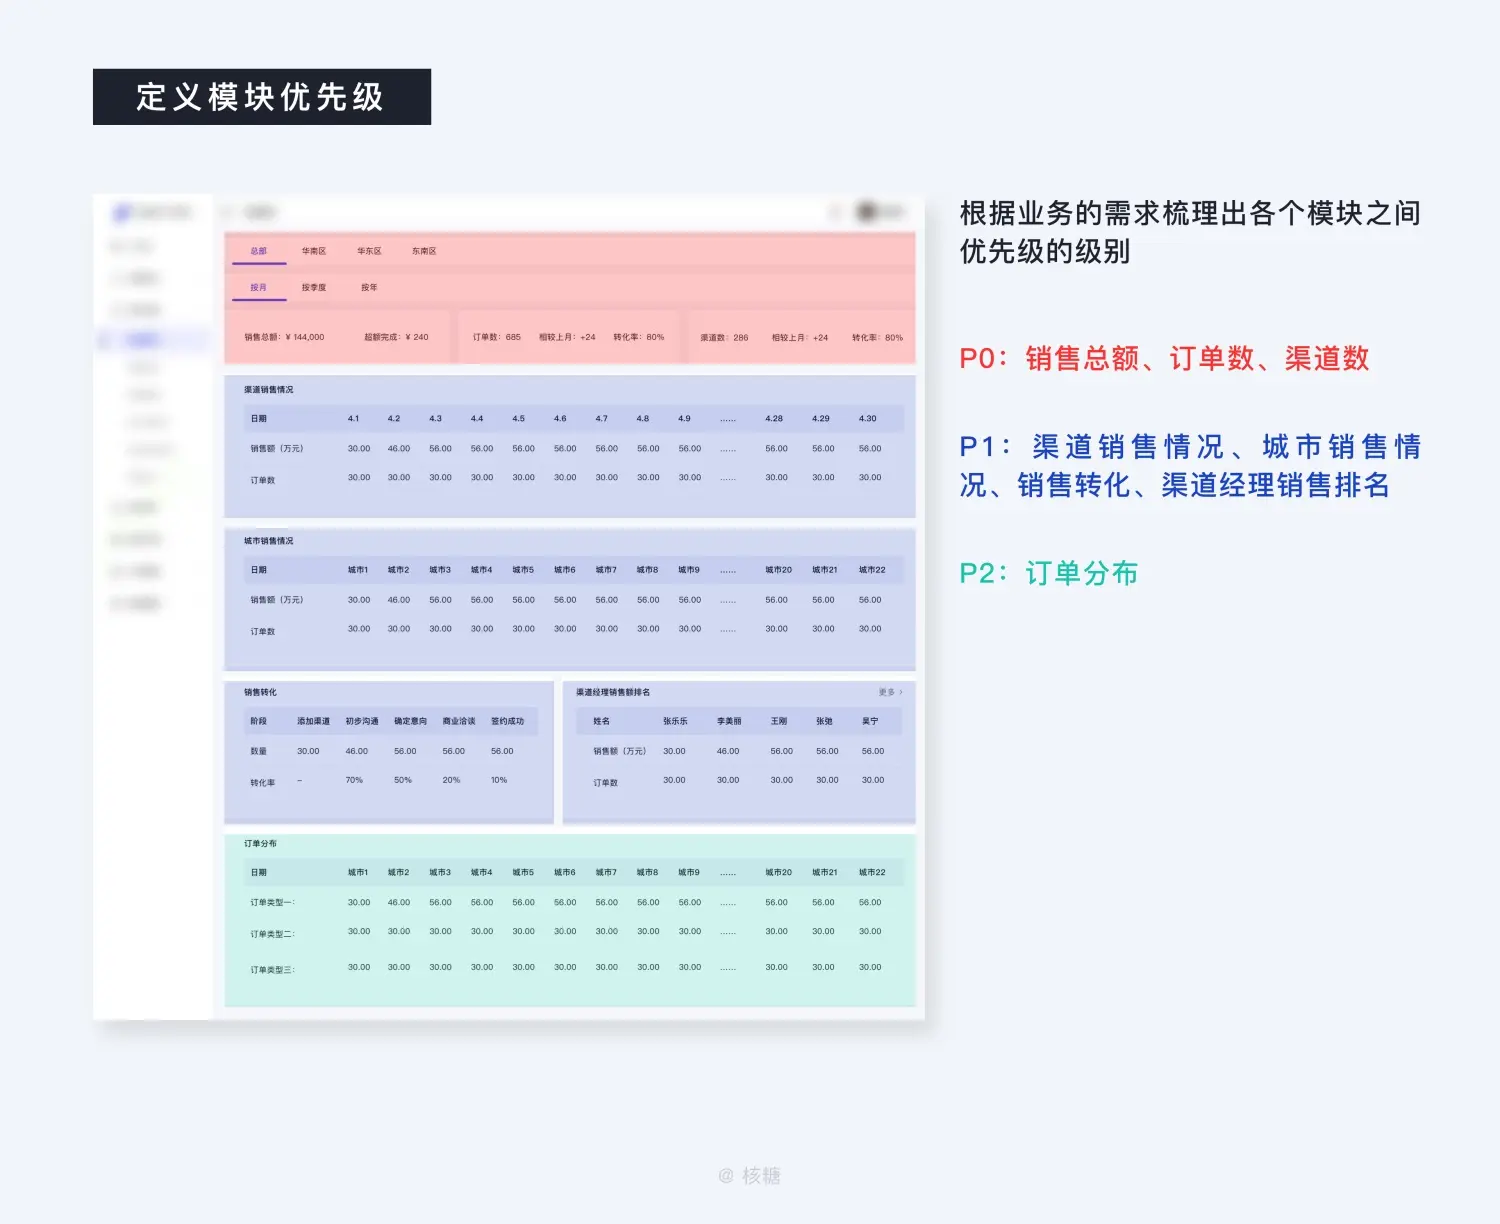Switch to 按季度 view
The image size is (1500, 1224).
(x=314, y=287)
